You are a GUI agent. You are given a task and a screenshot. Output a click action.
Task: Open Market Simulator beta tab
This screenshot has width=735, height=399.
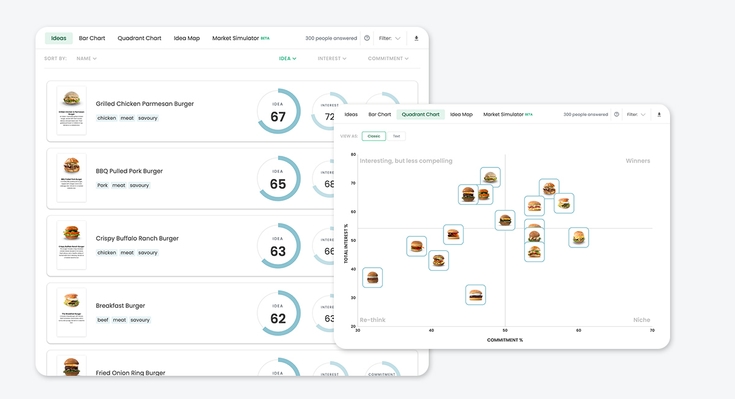240,38
